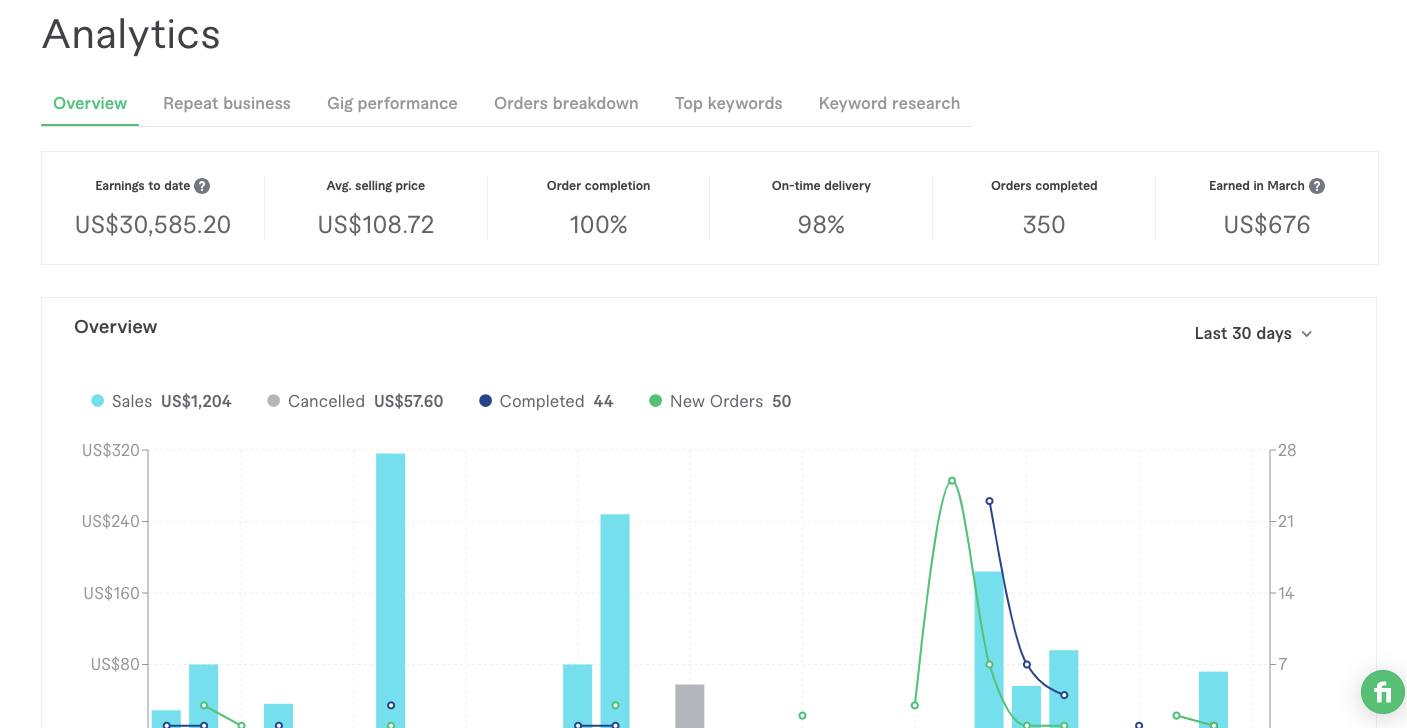Open the Top keywords tab
This screenshot has height=728, width=1407.
click(x=728, y=103)
